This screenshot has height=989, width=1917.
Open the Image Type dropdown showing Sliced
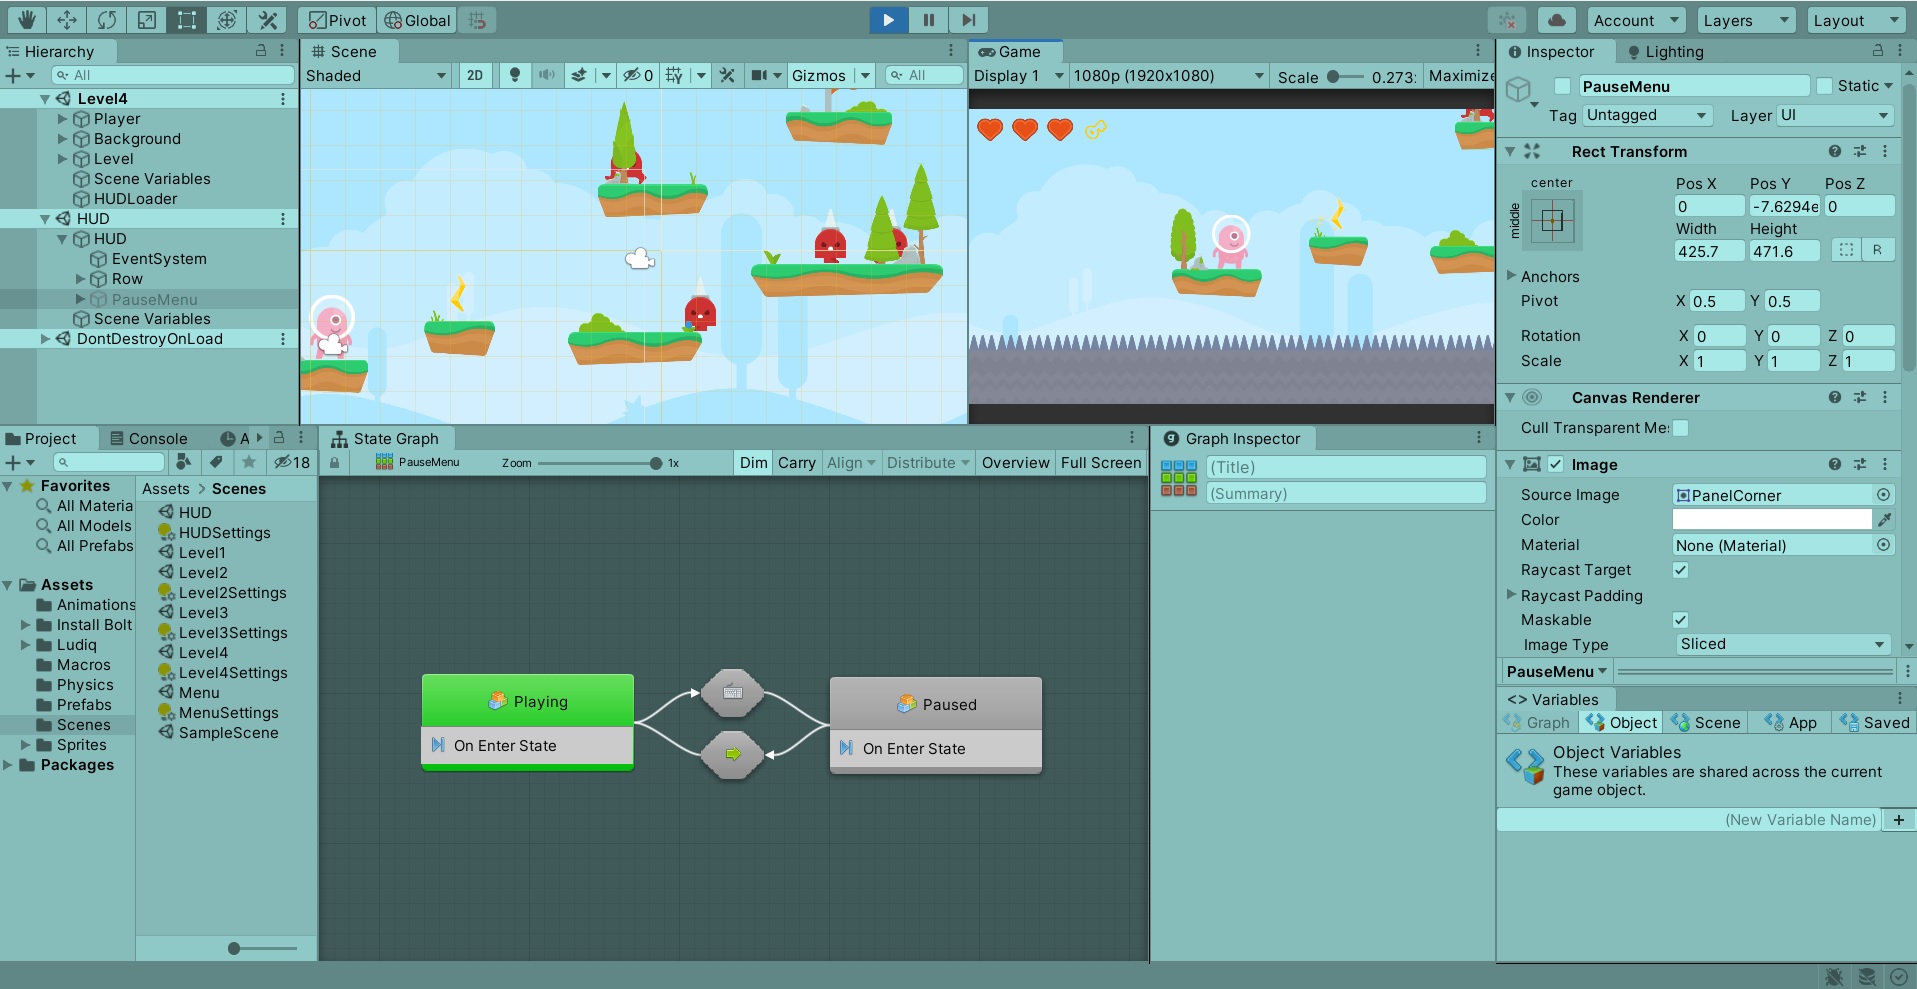coord(1781,644)
